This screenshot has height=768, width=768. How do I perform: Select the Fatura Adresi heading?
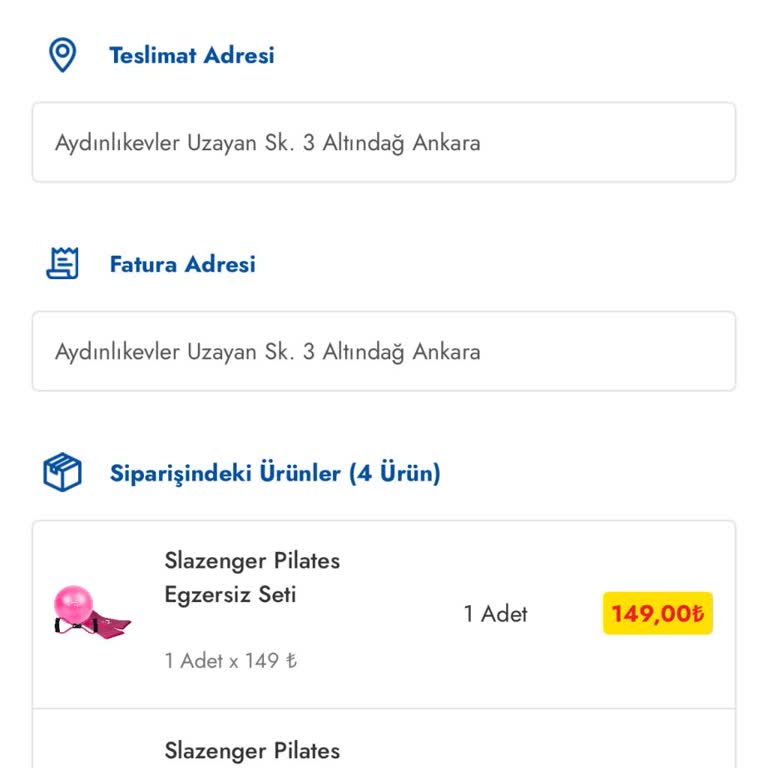click(x=182, y=264)
